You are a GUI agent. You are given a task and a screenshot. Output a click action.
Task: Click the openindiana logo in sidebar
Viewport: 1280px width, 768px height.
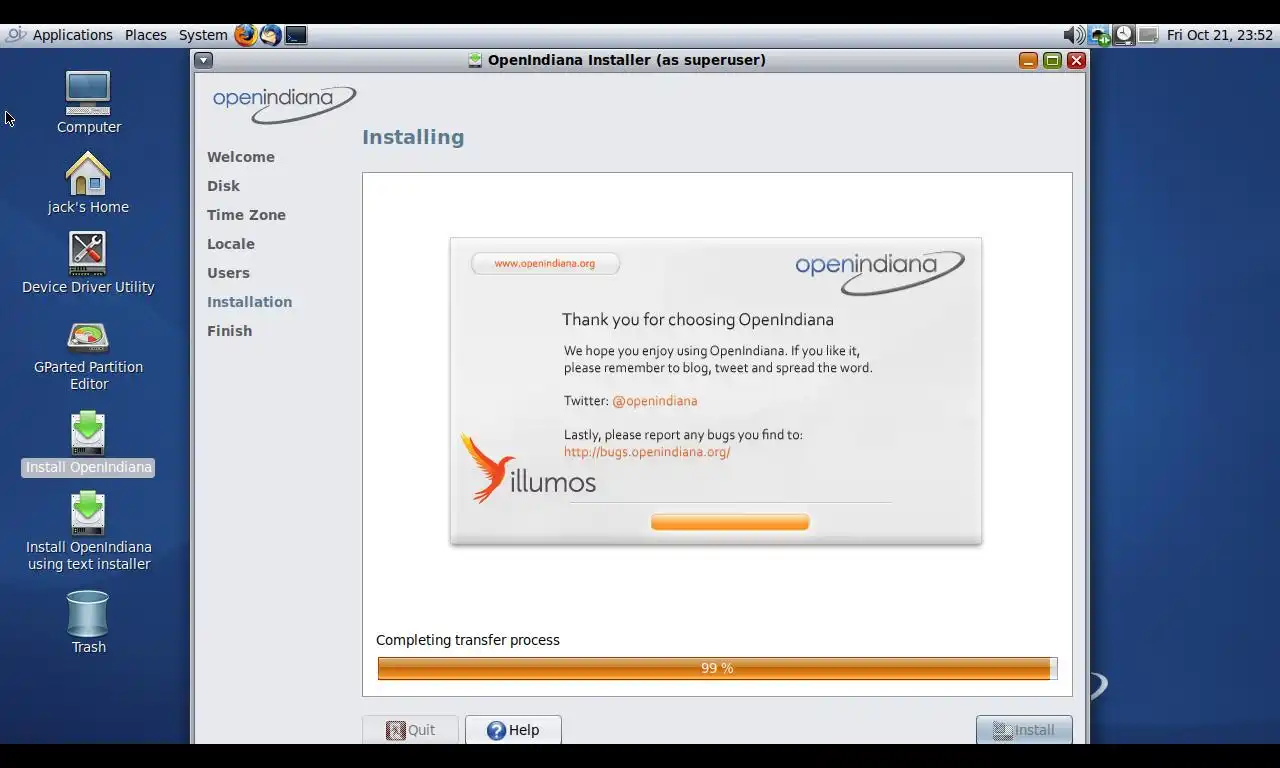pyautogui.click(x=284, y=104)
